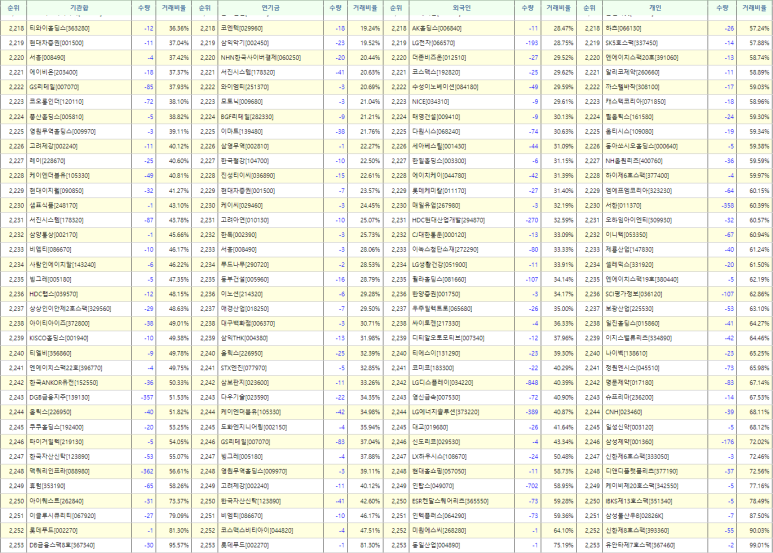Screen dimensions: 773x553
Task: Open LX하우시스[108670] stock
Action: point(439,457)
